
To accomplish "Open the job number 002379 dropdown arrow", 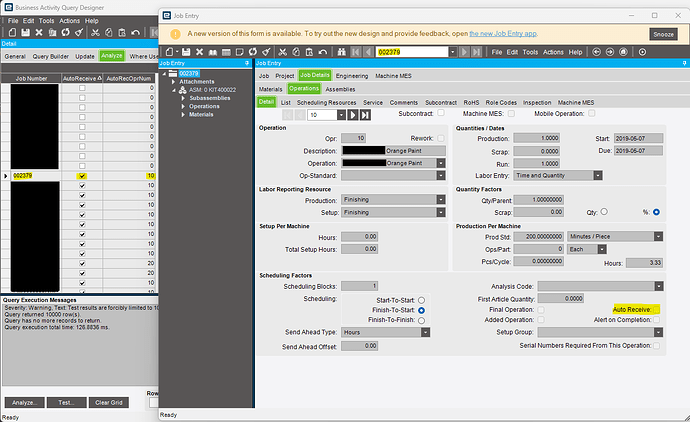I will pos(452,52).
